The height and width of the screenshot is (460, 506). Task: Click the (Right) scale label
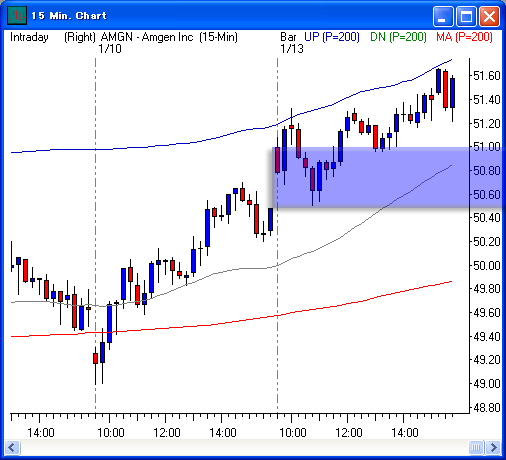tap(80, 37)
